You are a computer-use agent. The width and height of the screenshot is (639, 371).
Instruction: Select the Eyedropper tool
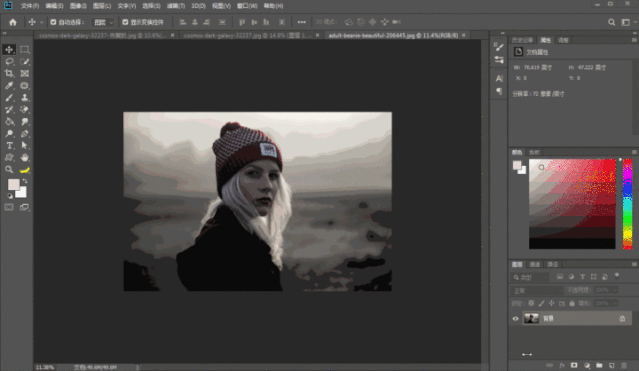9,86
